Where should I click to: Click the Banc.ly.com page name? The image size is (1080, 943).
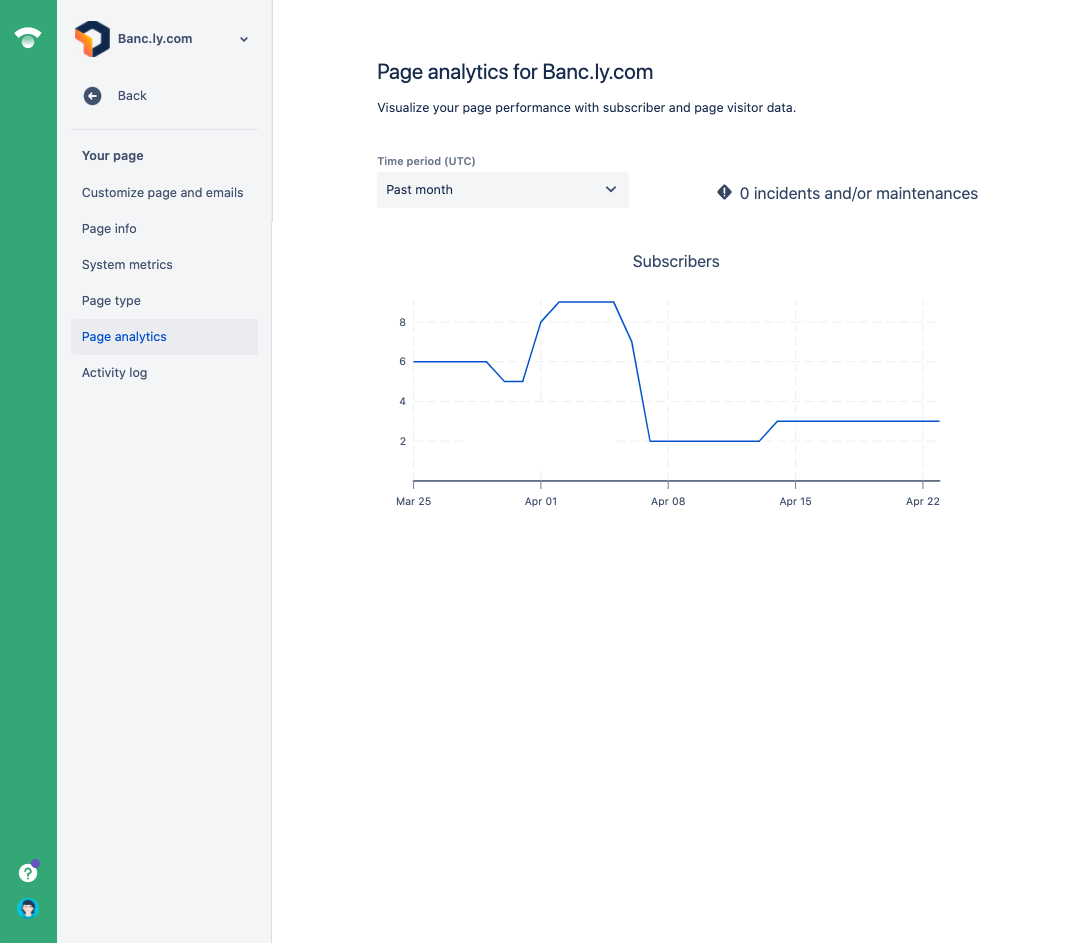pyautogui.click(x=155, y=39)
